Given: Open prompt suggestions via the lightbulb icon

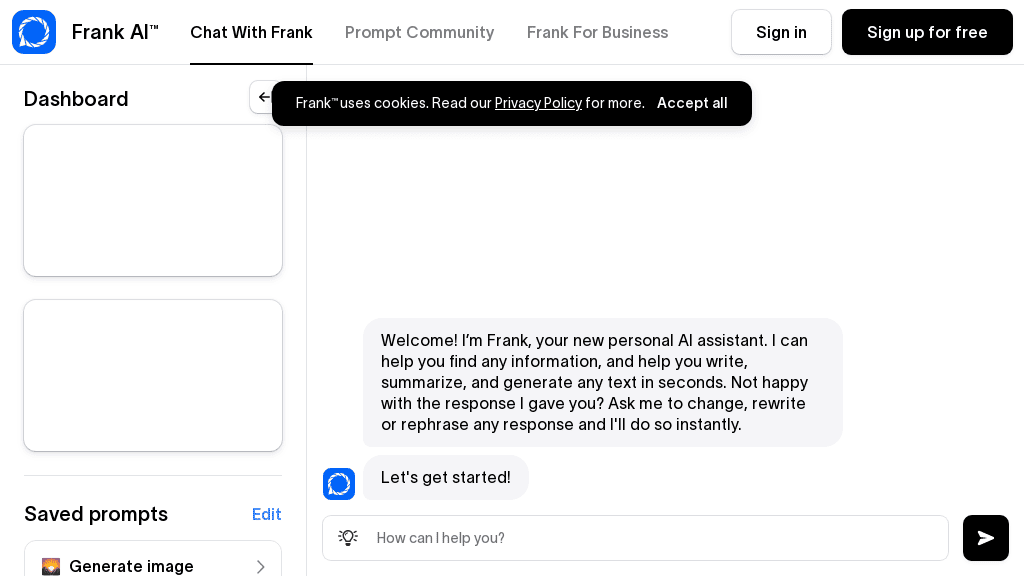Looking at the screenshot, I should (348, 538).
